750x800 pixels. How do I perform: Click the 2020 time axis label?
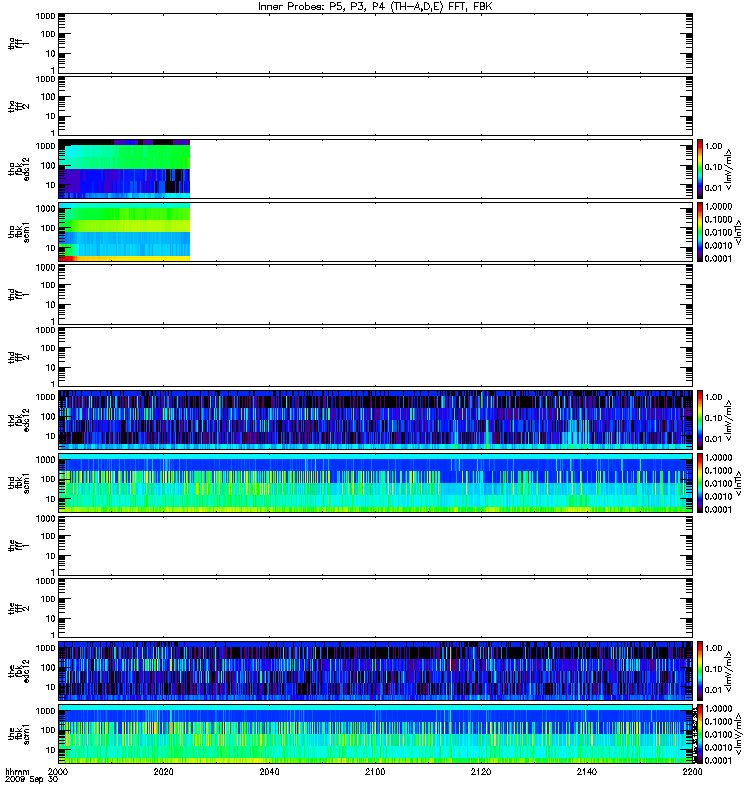coord(164,771)
